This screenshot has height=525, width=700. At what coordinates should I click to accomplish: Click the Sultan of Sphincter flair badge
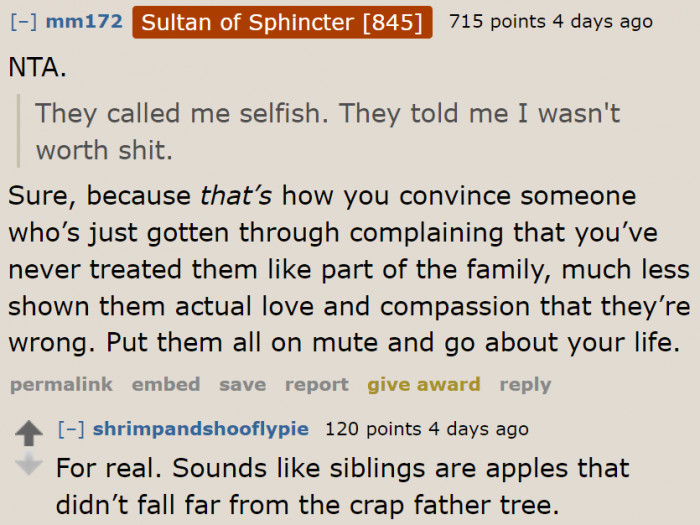point(282,21)
